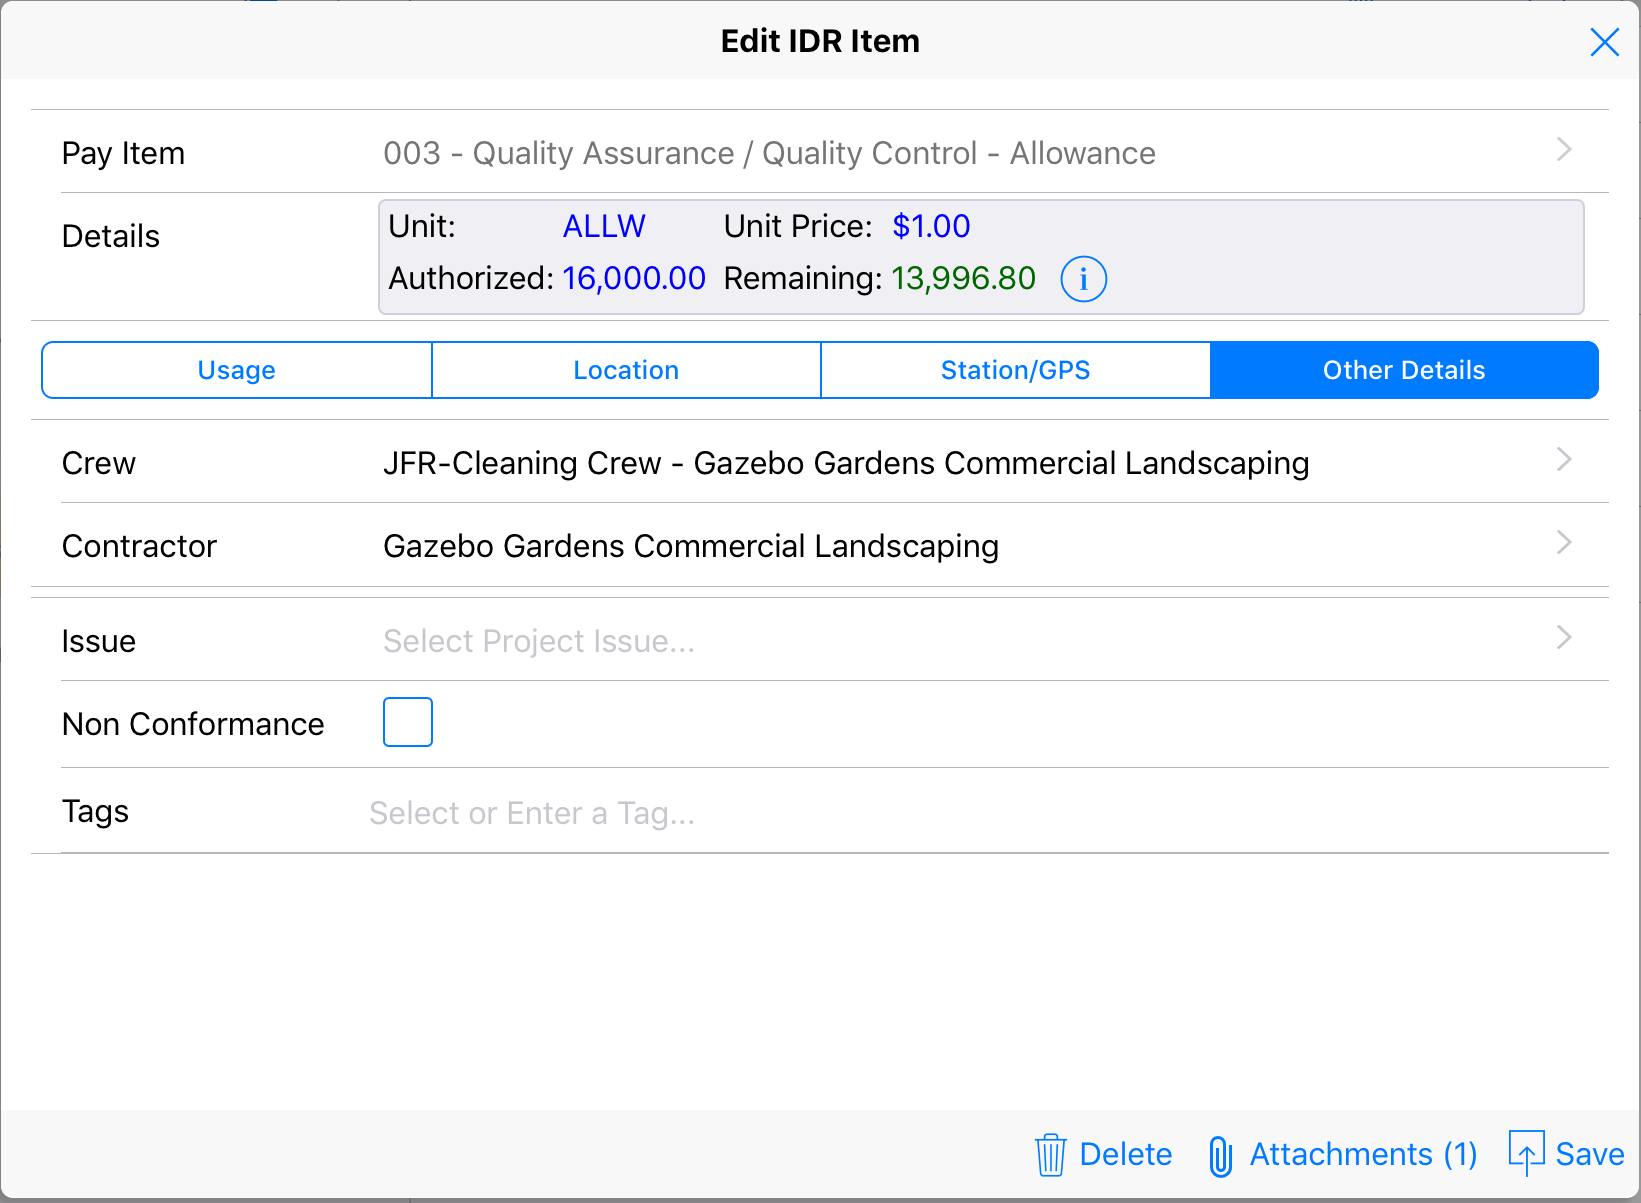This screenshot has width=1641, height=1203.
Task: Click the Attachments (1) label
Action: (x=1363, y=1154)
